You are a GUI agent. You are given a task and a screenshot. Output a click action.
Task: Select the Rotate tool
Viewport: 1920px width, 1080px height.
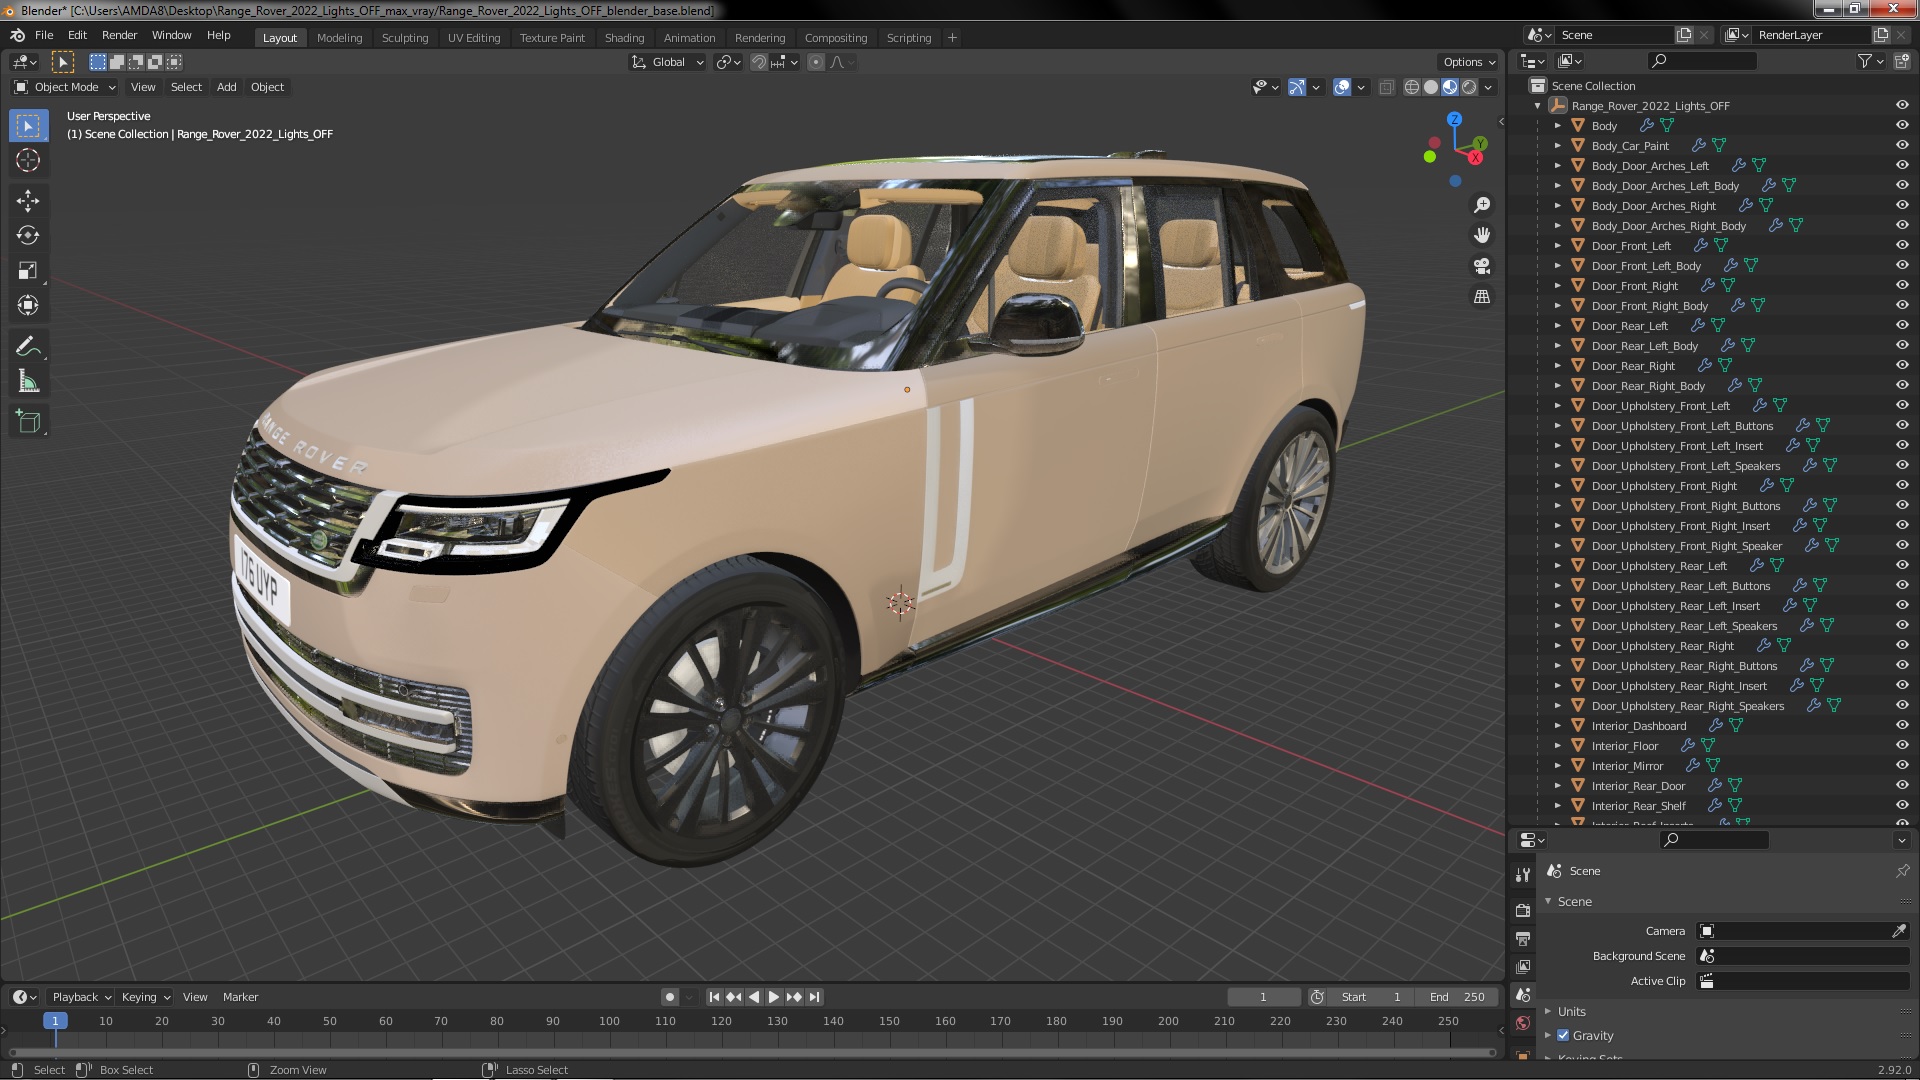pos(28,235)
